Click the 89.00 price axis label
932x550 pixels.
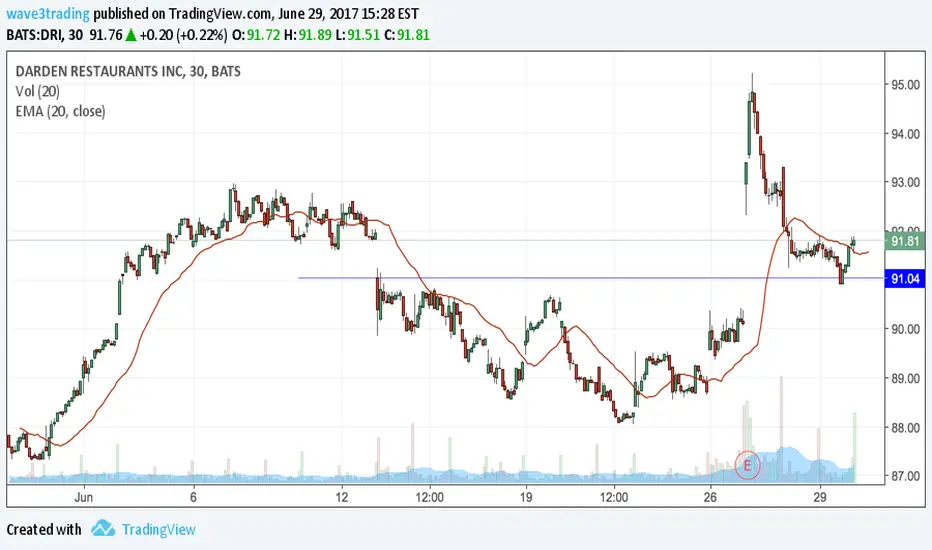pyautogui.click(x=905, y=379)
